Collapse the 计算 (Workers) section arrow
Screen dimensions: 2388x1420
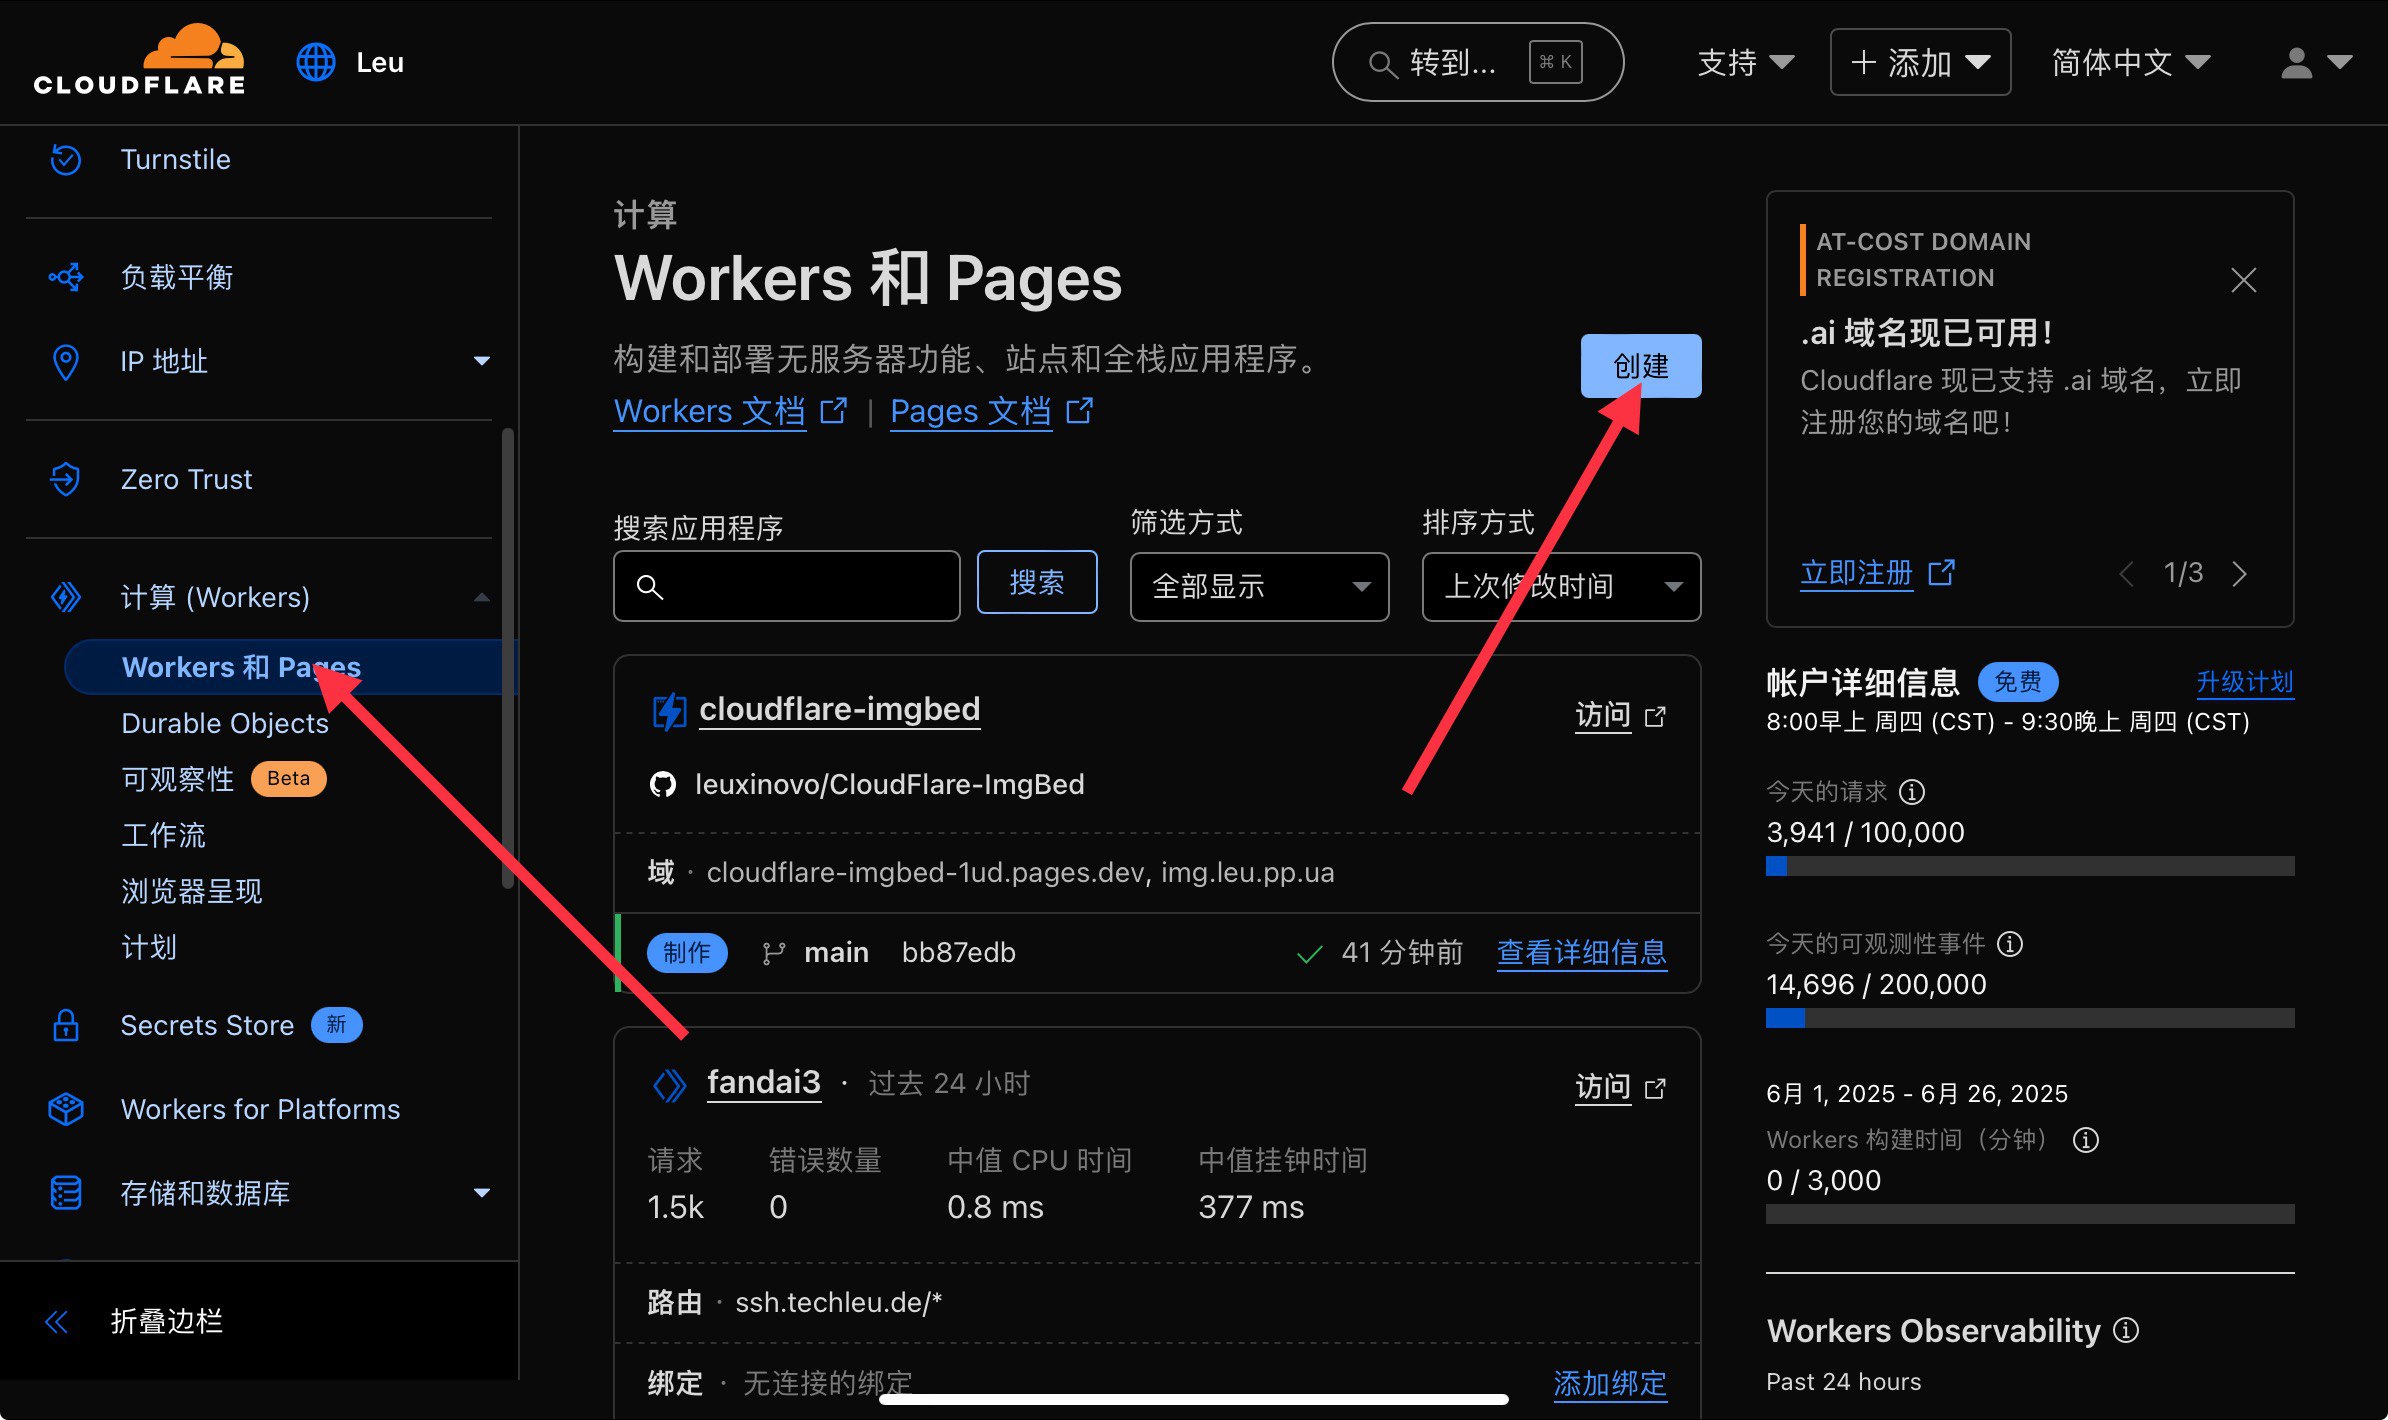(x=482, y=597)
